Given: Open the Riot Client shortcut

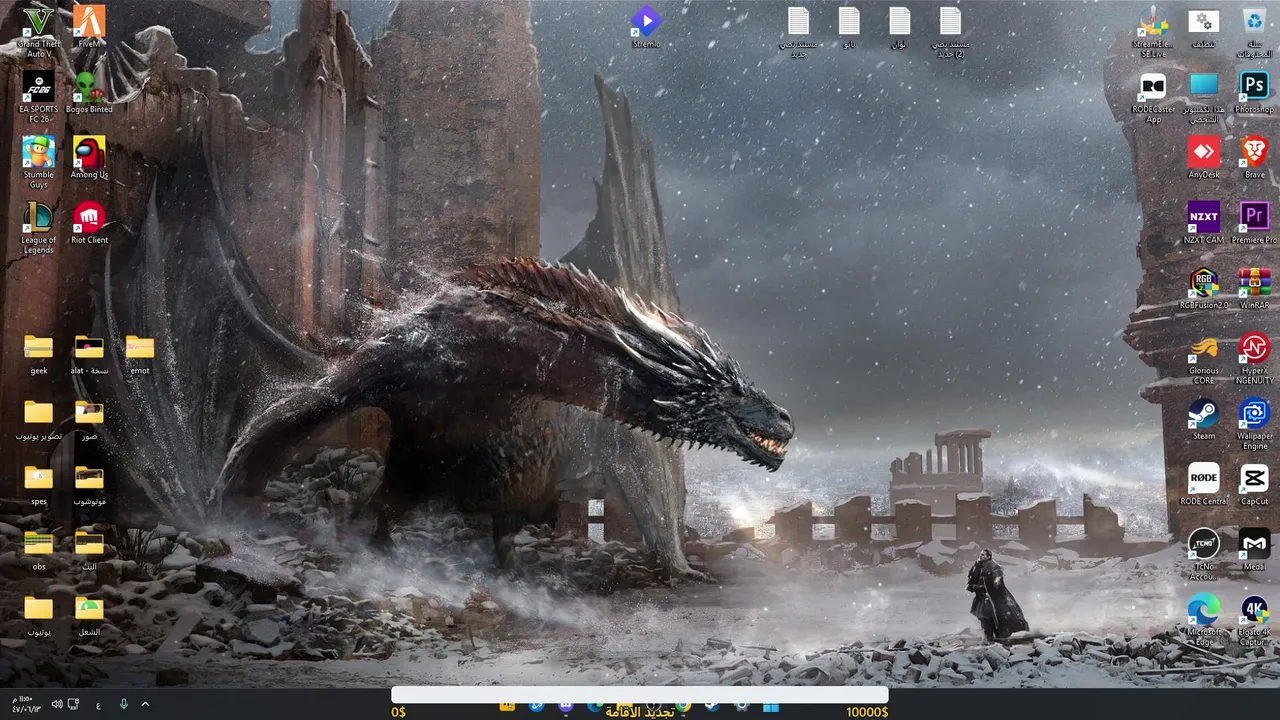Looking at the screenshot, I should pos(89,222).
